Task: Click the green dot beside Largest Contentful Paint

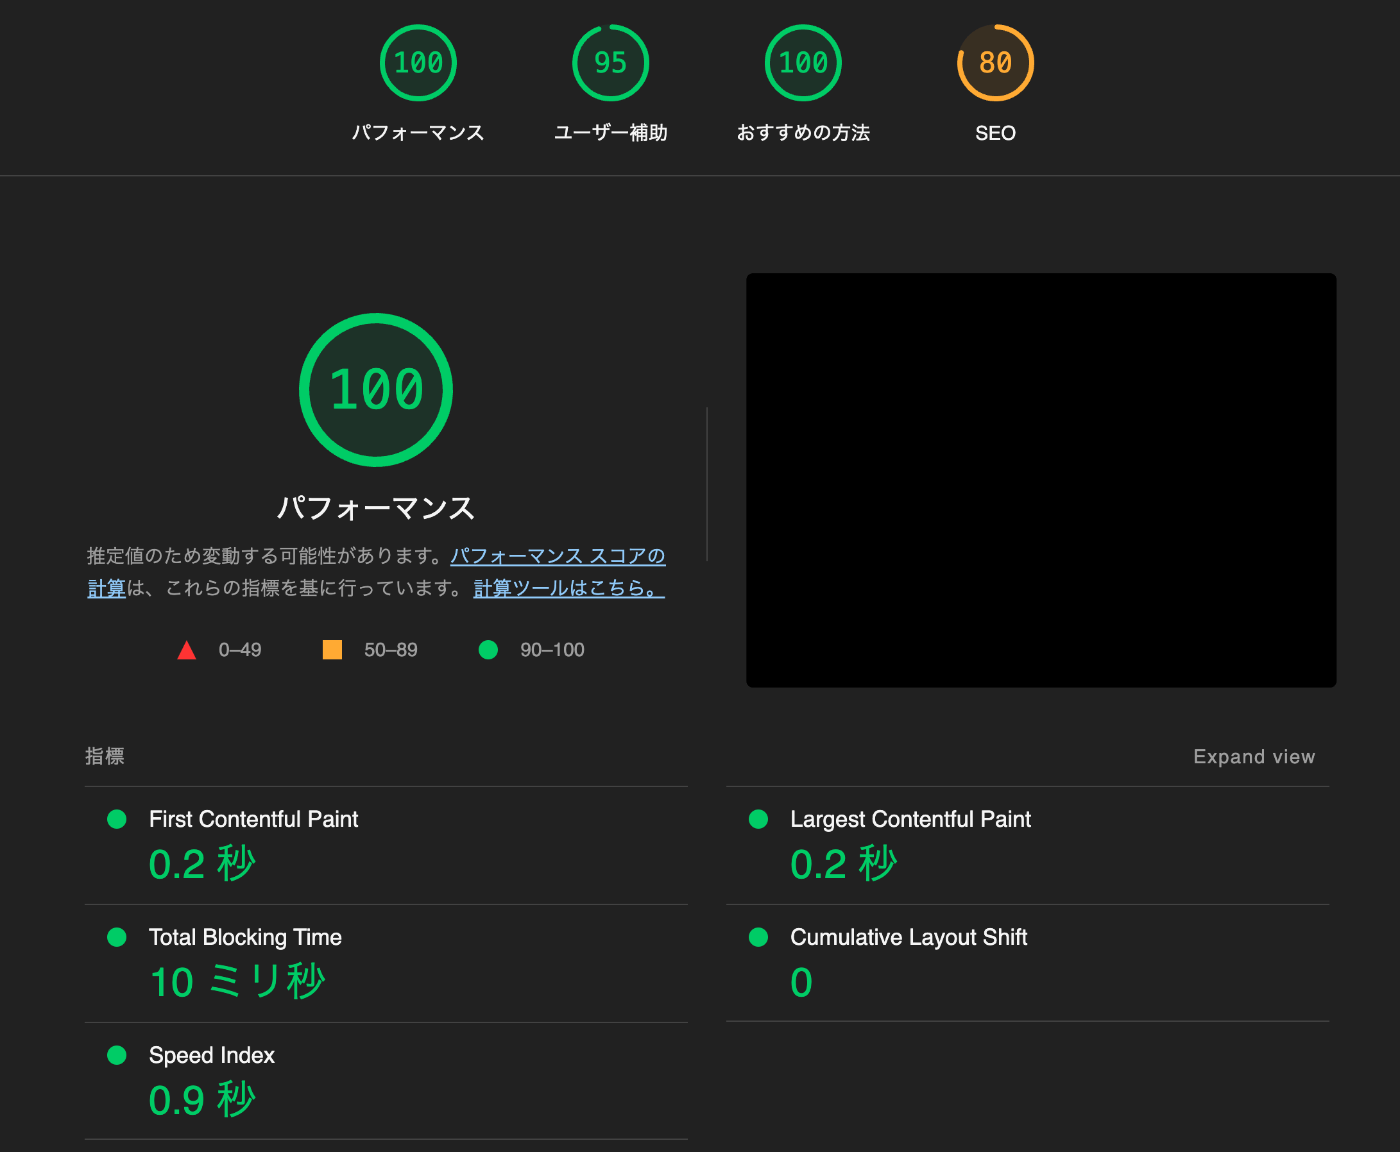Action: point(758,819)
